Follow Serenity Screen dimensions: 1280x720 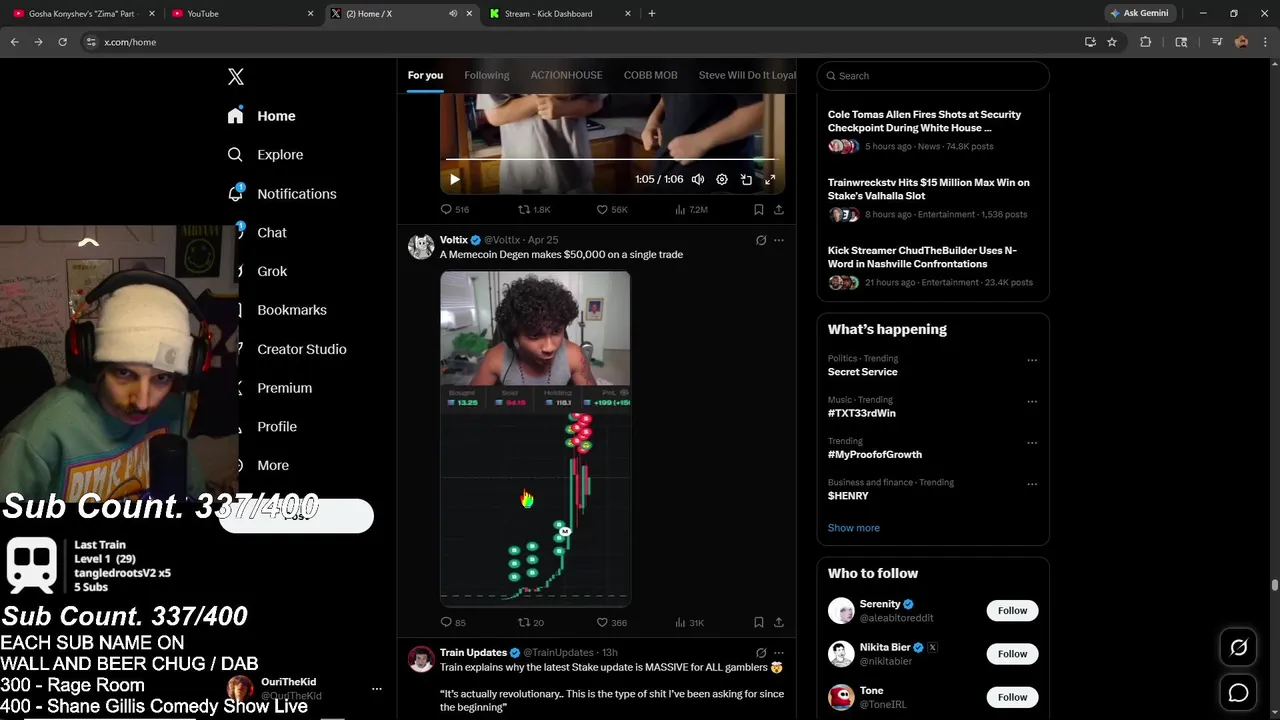click(1012, 611)
